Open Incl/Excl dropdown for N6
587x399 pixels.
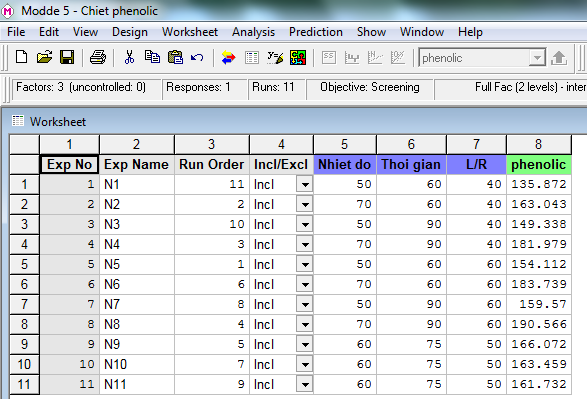pyautogui.click(x=305, y=284)
